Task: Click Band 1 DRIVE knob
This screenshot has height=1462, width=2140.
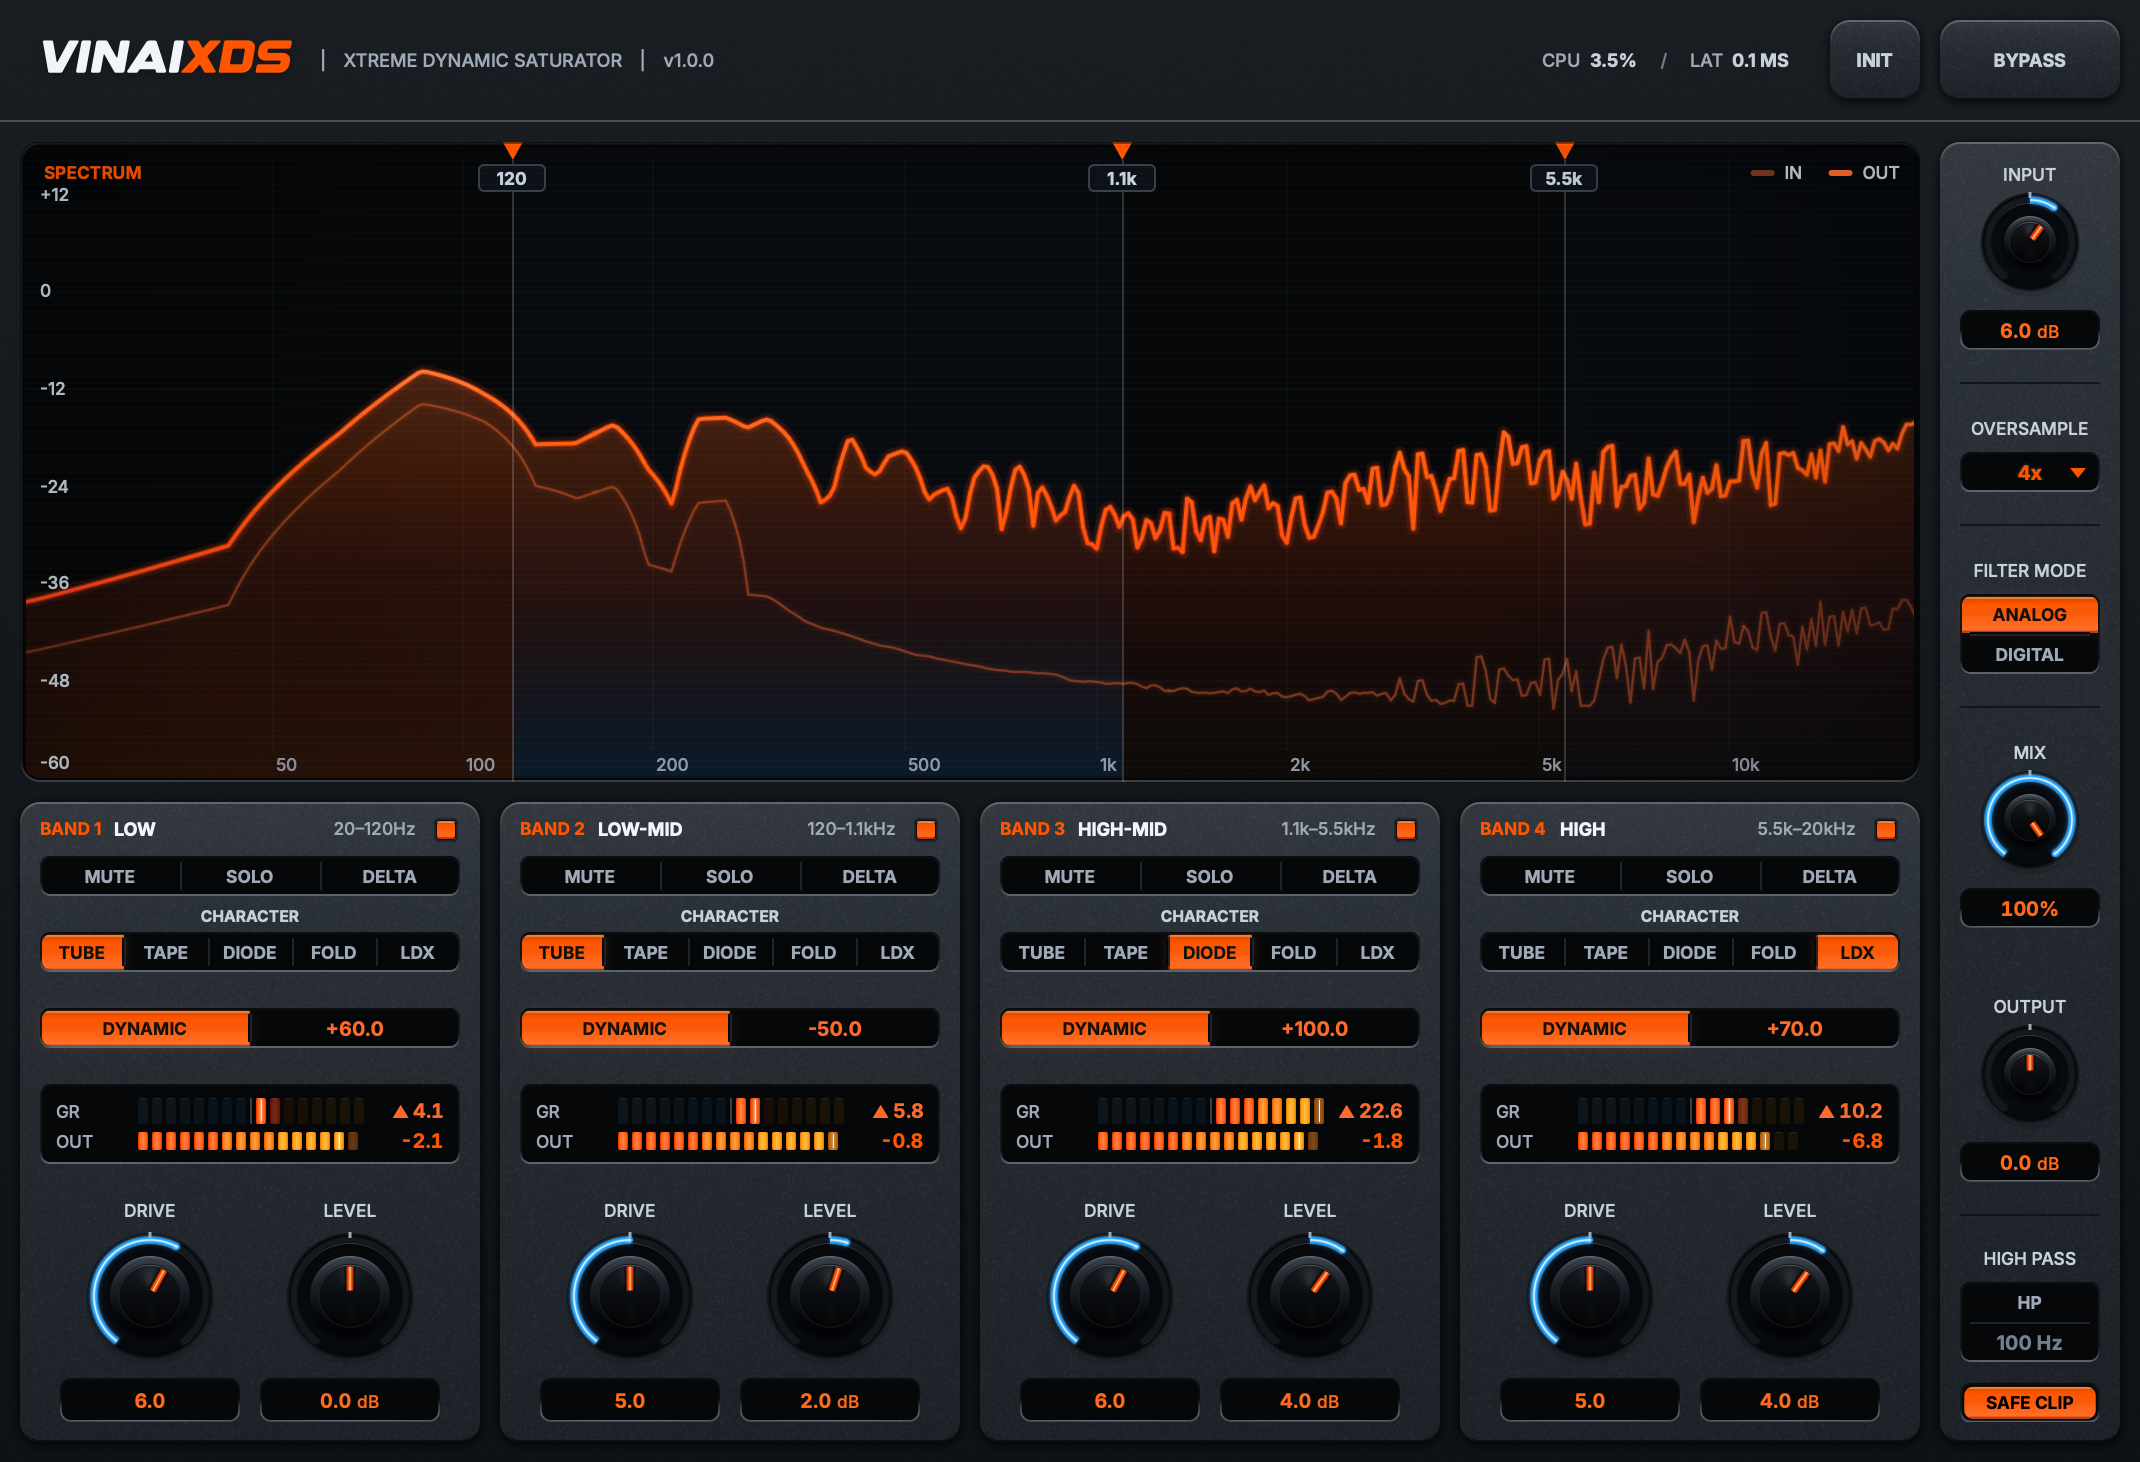Action: coord(150,1296)
